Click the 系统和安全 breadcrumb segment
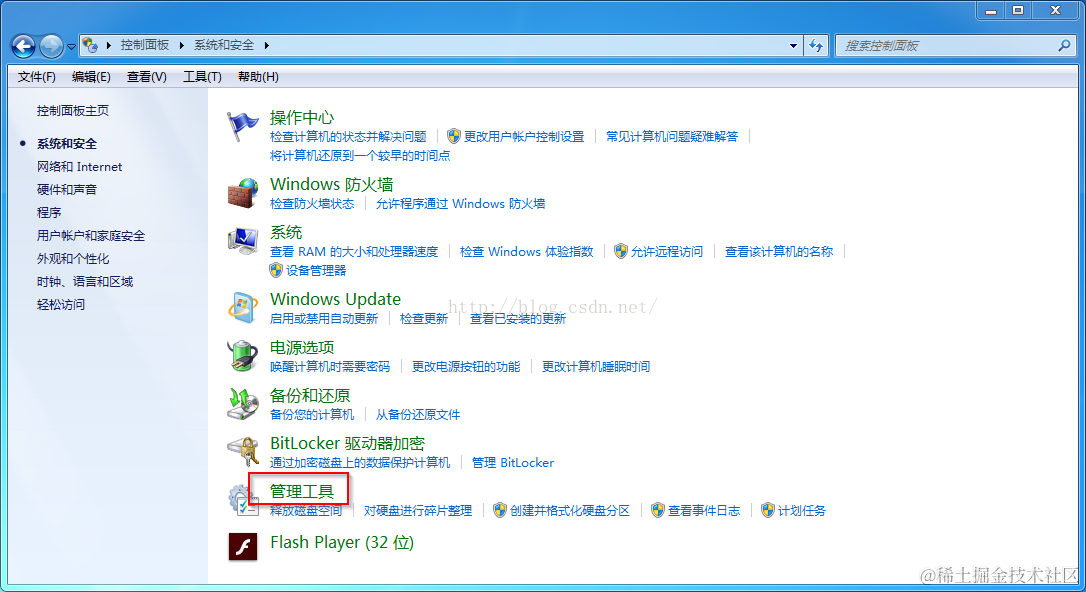Viewport: 1086px width, 592px height. (x=224, y=45)
